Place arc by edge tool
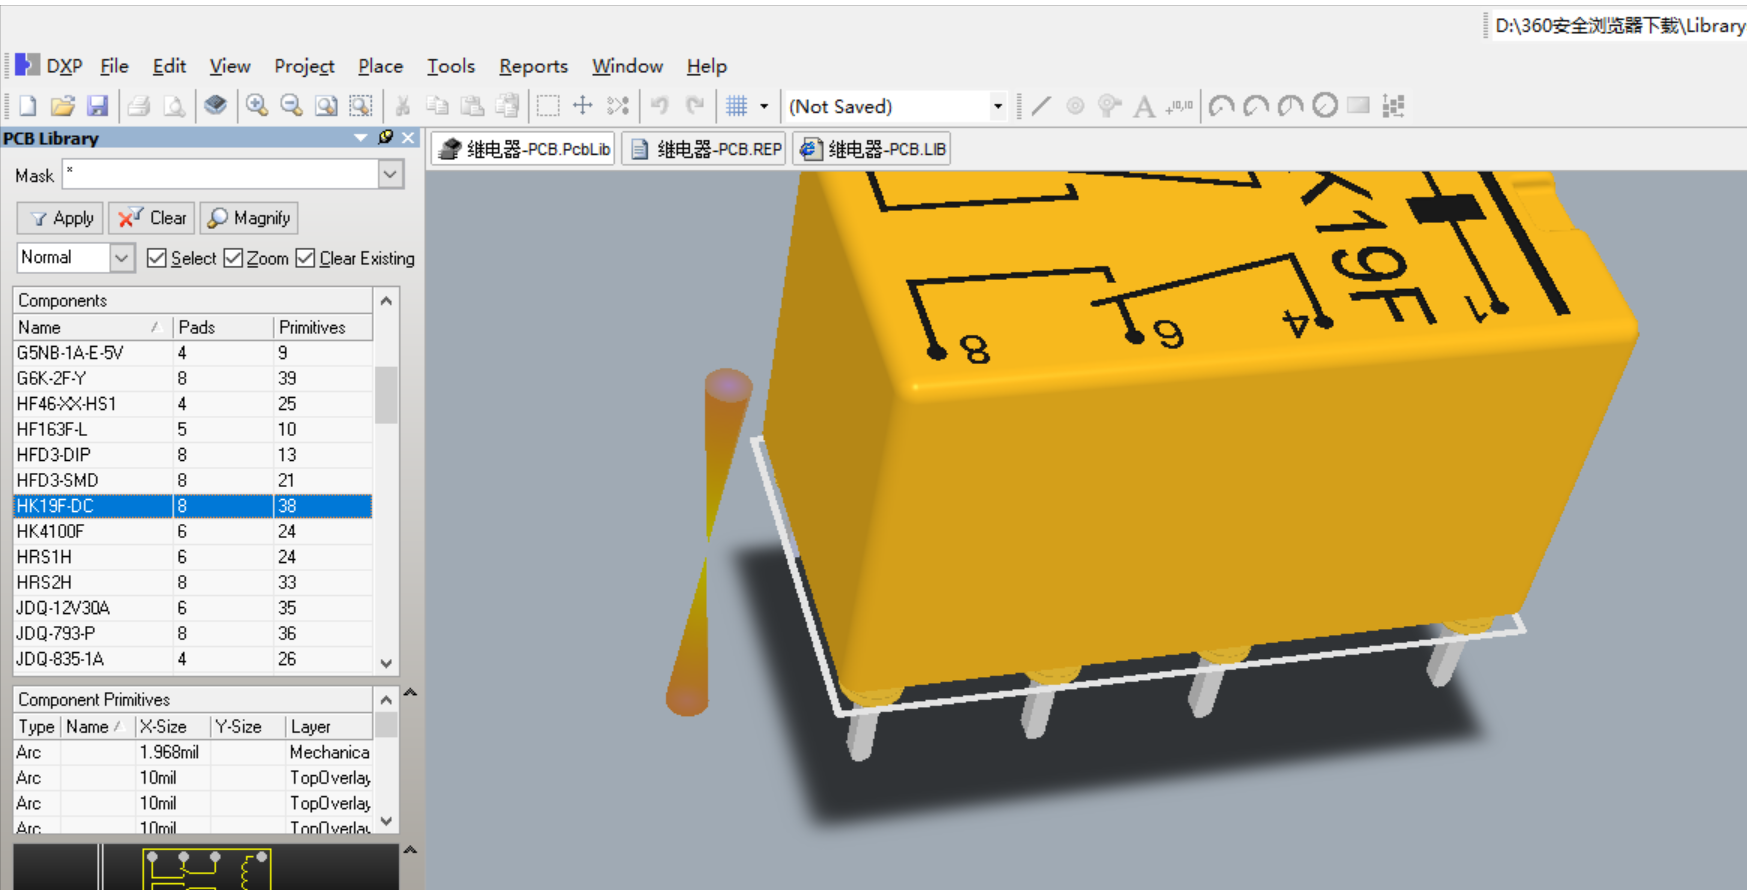This screenshot has width=1747, height=890. tap(1256, 106)
